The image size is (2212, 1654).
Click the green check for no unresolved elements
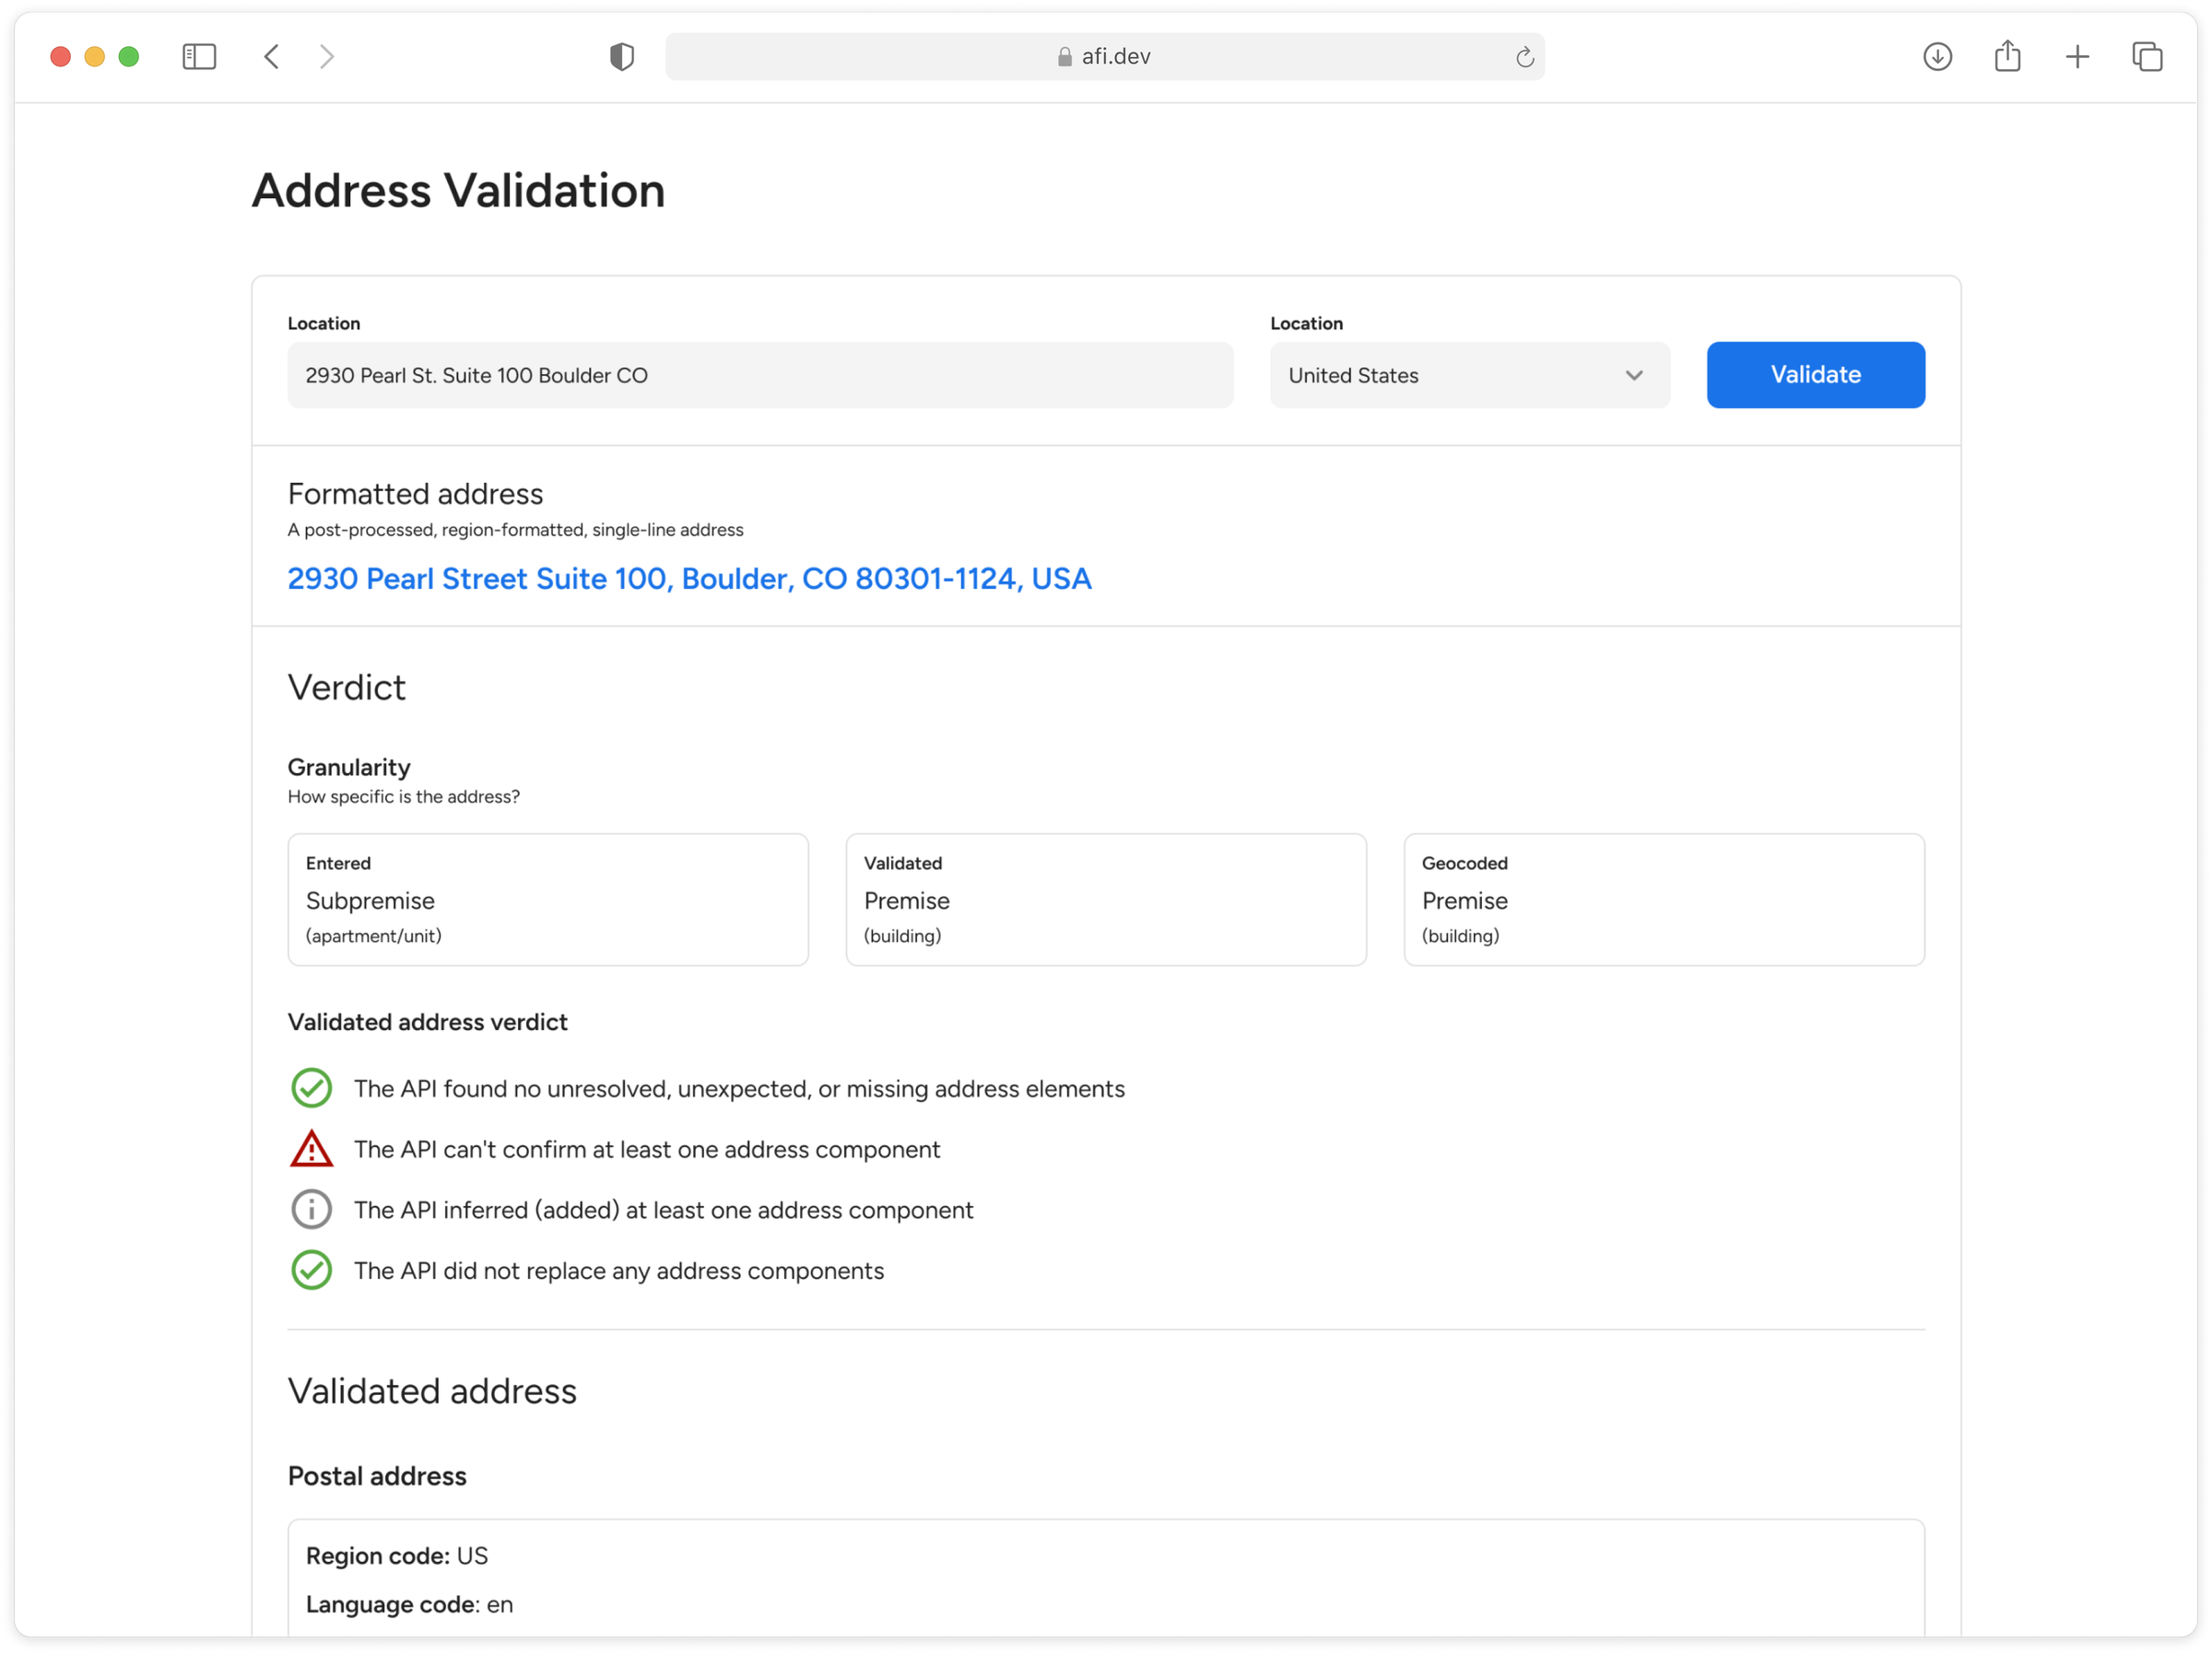click(311, 1088)
